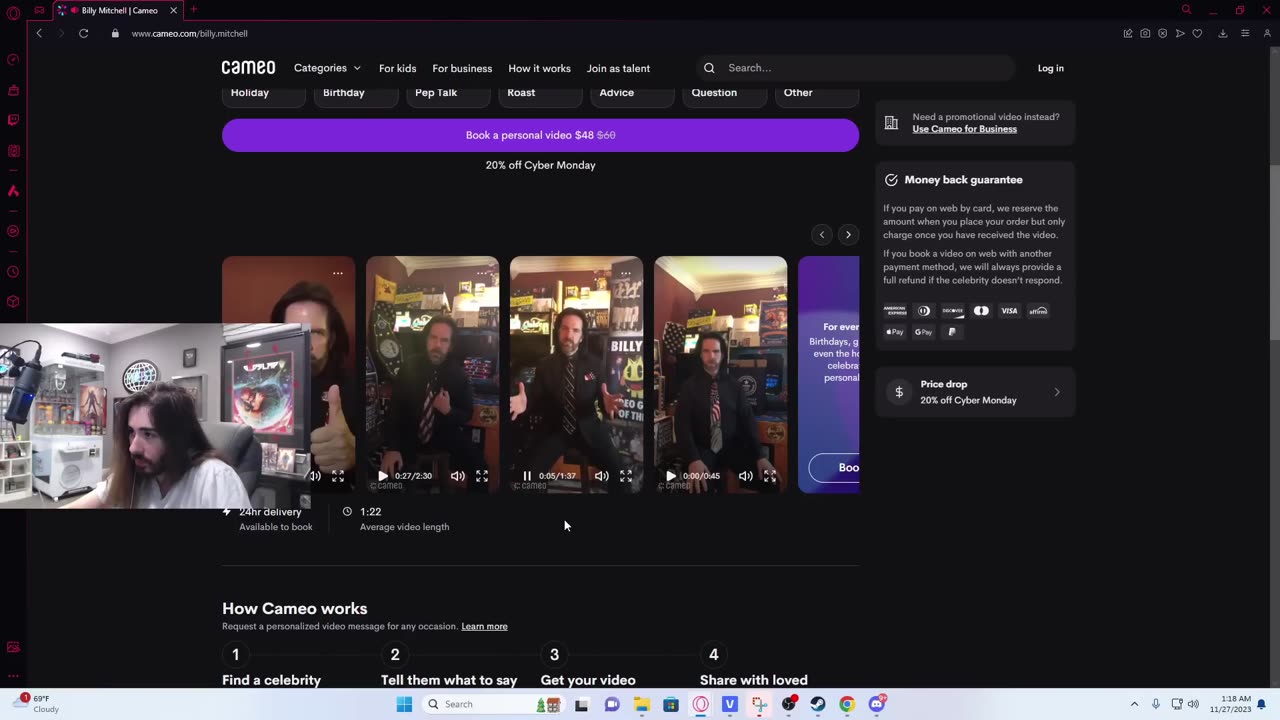Screen dimensions: 1280x720
Task: Open fullscreen for the 0:00/0:45 video
Action: 770,476
